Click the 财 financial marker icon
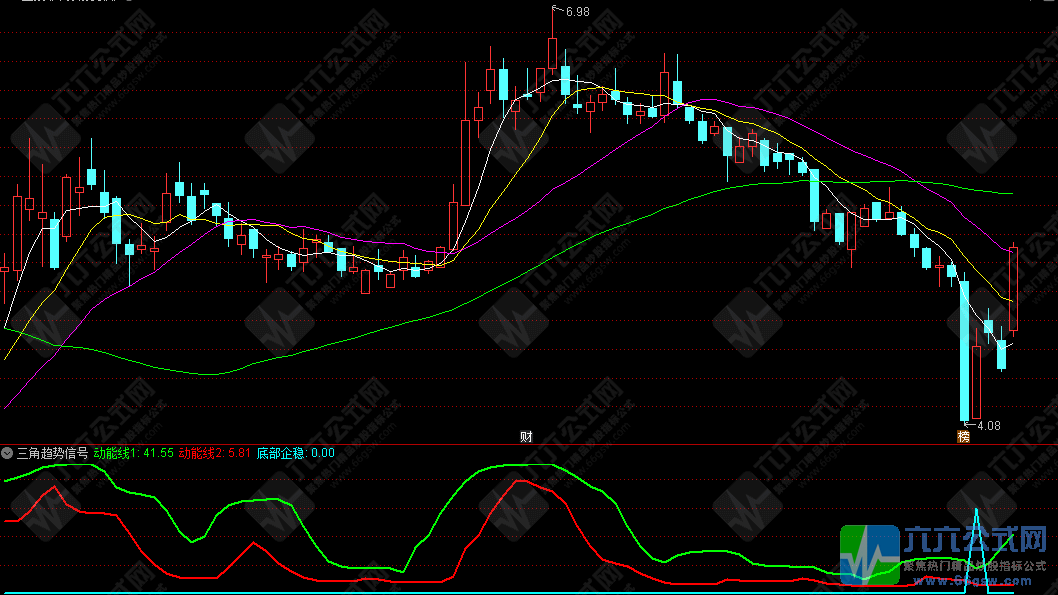 (x=526, y=437)
